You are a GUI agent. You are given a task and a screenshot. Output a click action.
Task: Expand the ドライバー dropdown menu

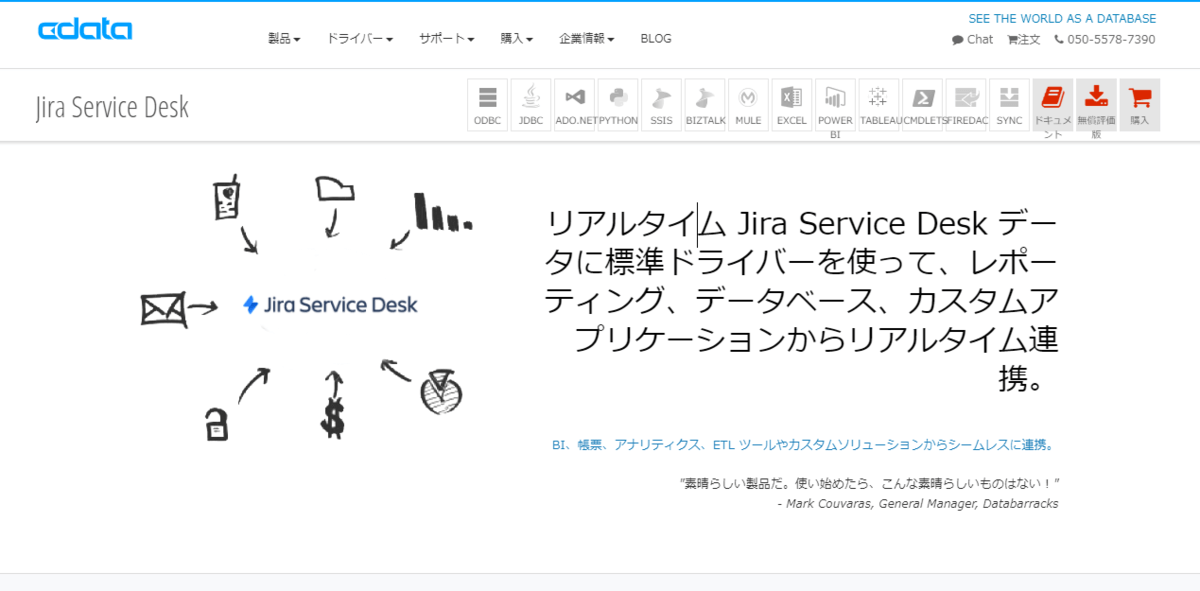coord(359,39)
